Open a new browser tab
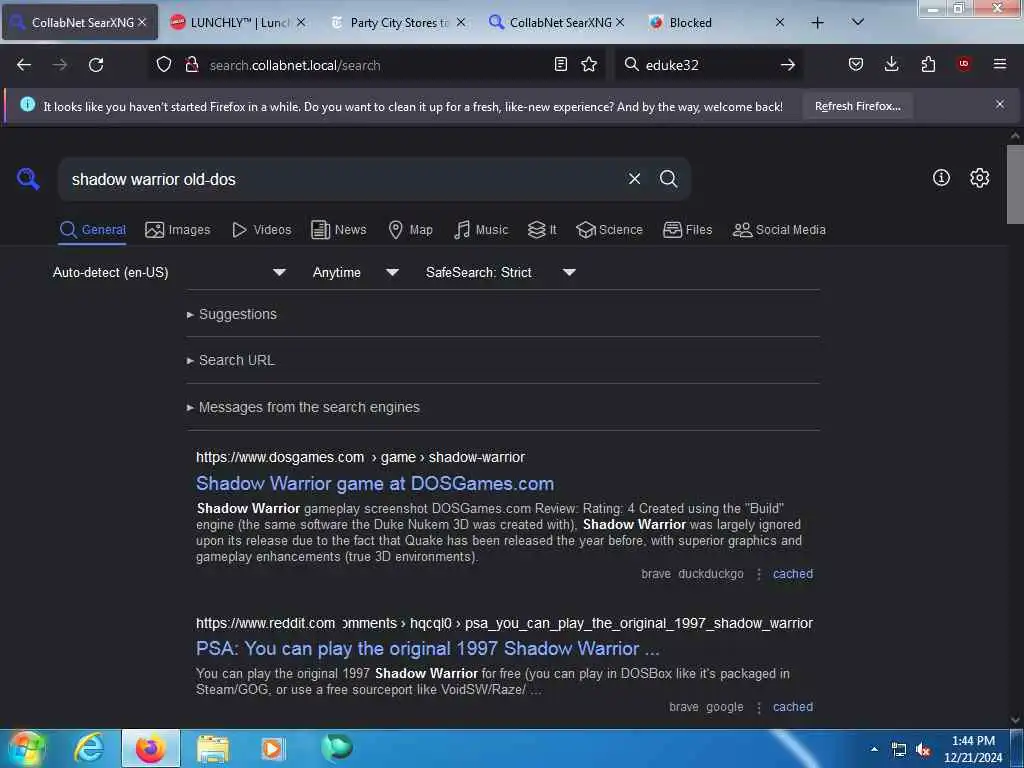Image resolution: width=1024 pixels, height=768 pixels. point(817,23)
